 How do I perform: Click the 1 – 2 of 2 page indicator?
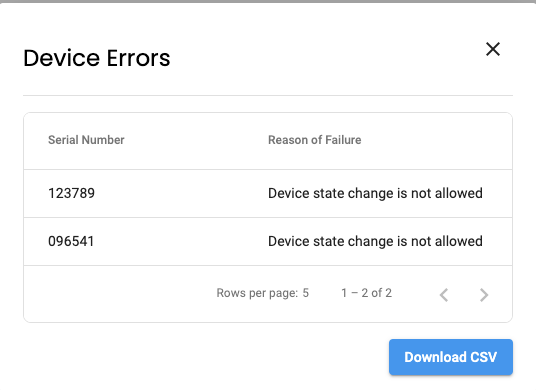tap(366, 293)
